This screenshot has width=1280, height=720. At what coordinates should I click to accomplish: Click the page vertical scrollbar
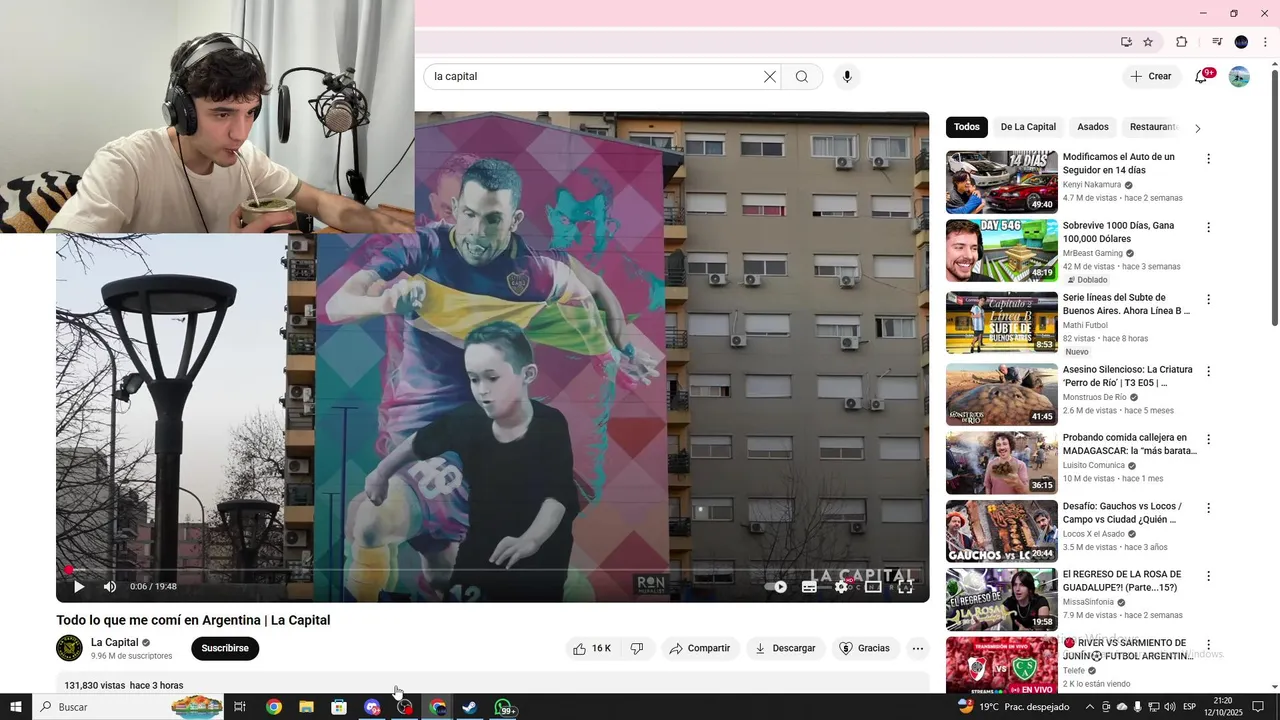coord(1274,198)
